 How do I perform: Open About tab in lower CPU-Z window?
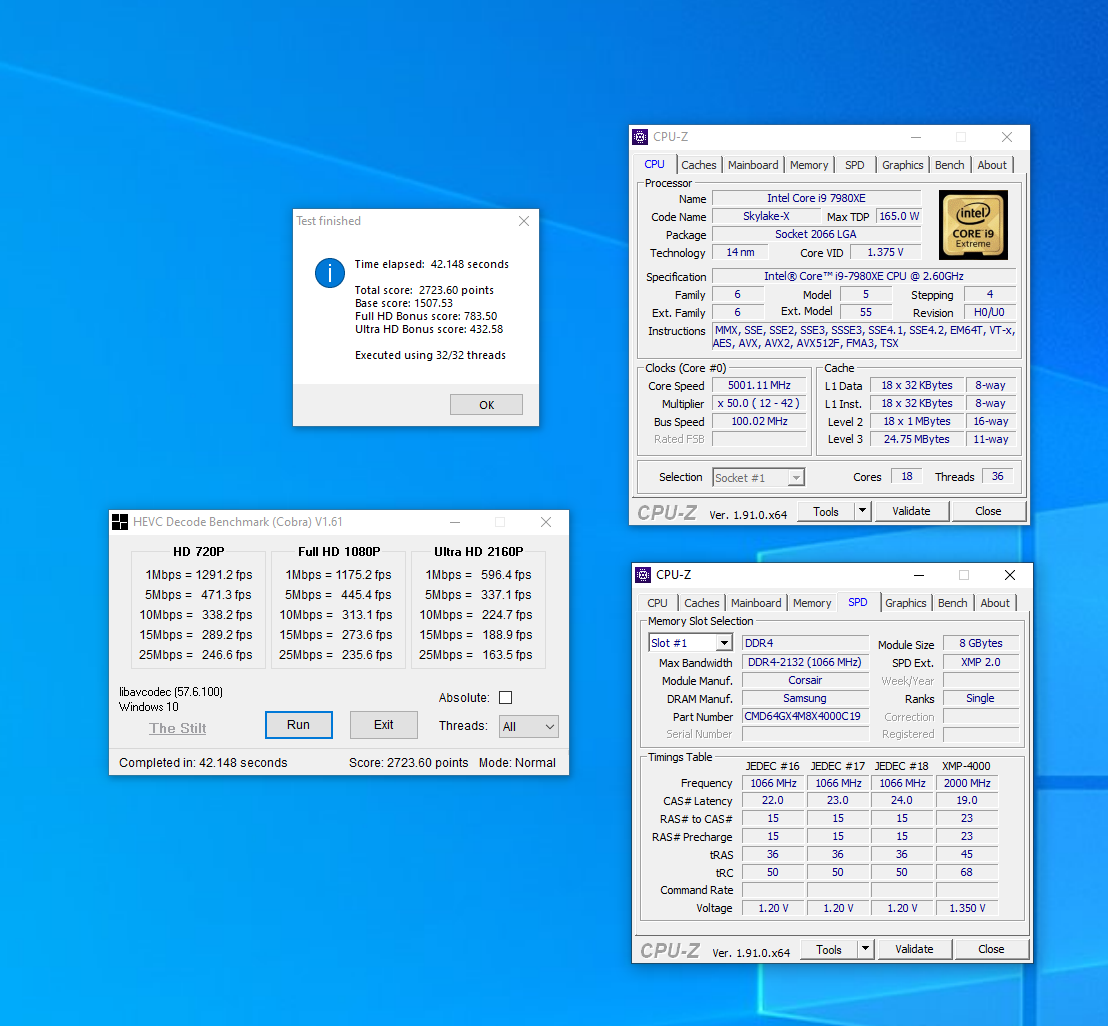(995, 603)
